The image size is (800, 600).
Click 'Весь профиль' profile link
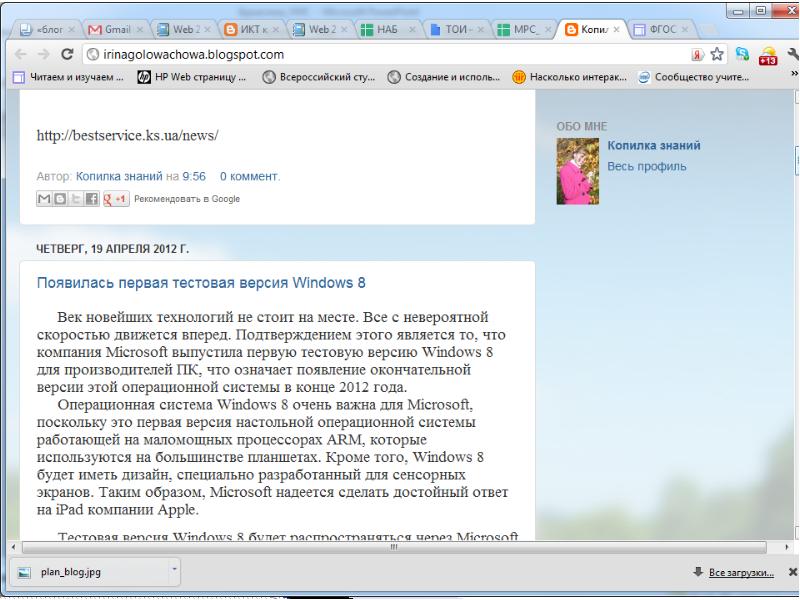click(647, 165)
